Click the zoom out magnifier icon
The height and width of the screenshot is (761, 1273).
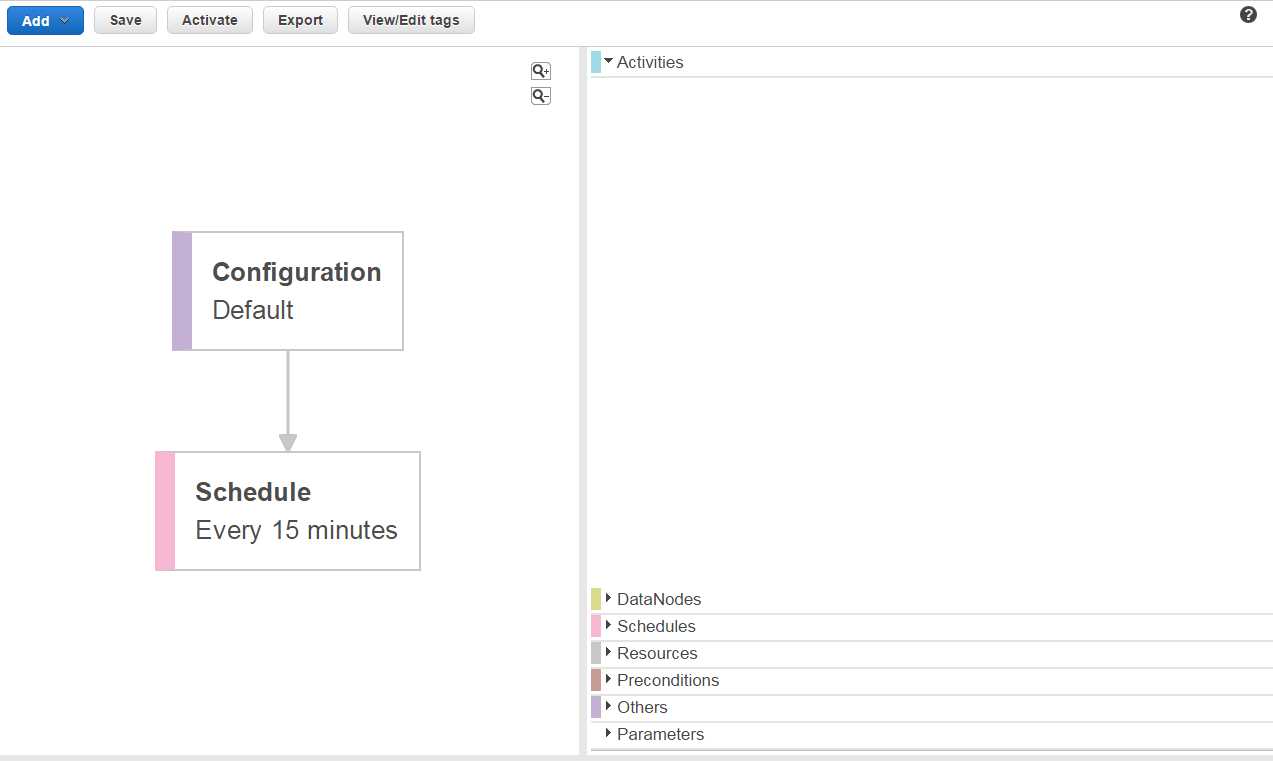click(x=540, y=96)
